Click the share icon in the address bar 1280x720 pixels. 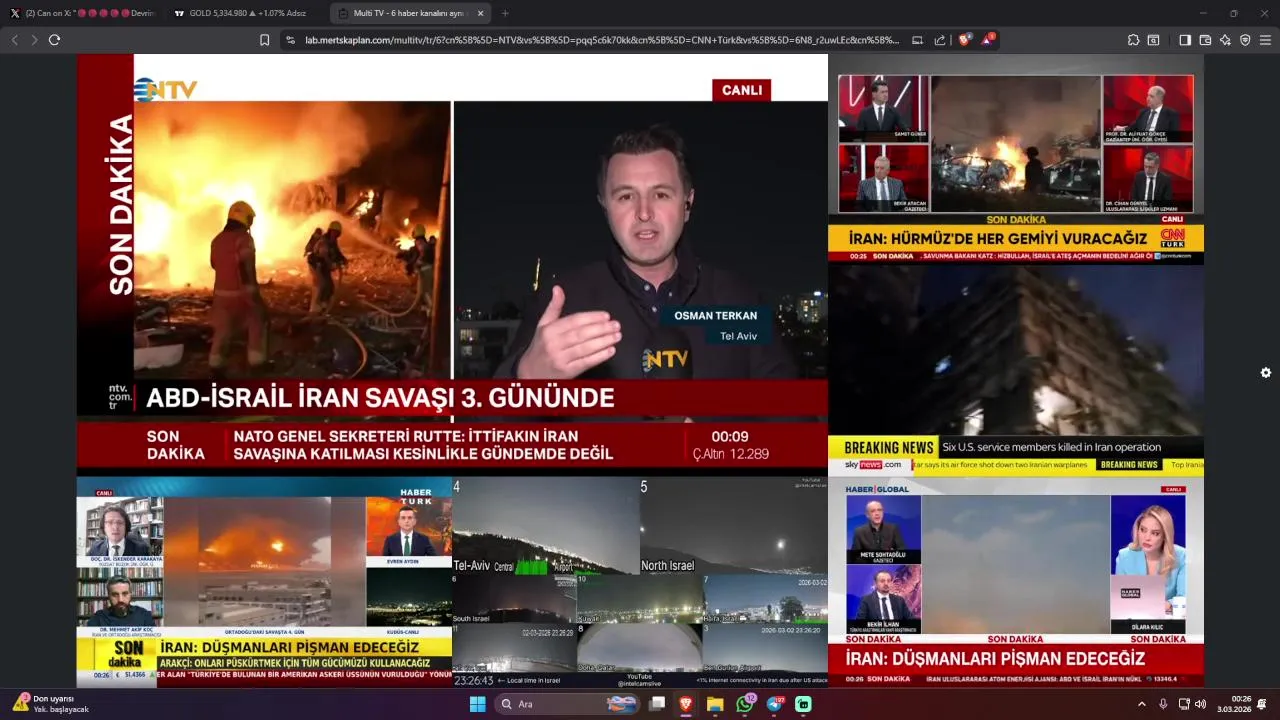click(x=940, y=40)
